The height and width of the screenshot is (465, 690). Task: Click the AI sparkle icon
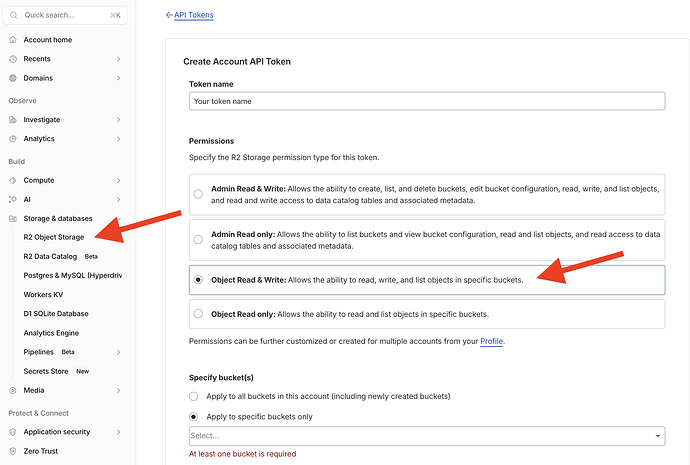coord(13,199)
